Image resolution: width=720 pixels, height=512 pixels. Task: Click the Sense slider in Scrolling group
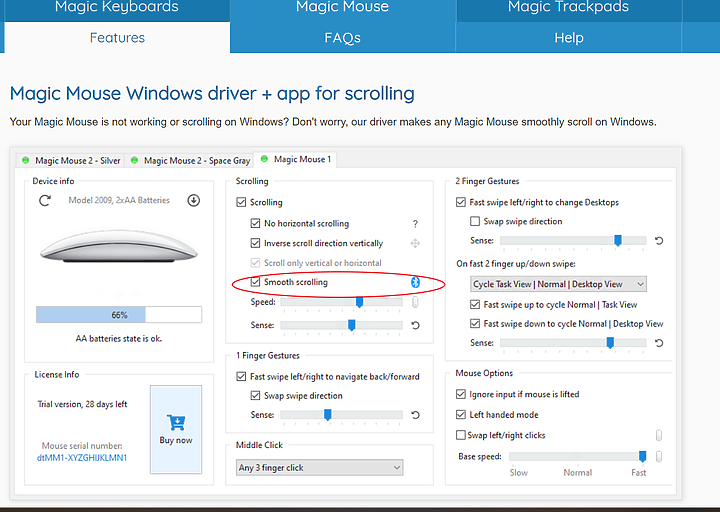342,325
